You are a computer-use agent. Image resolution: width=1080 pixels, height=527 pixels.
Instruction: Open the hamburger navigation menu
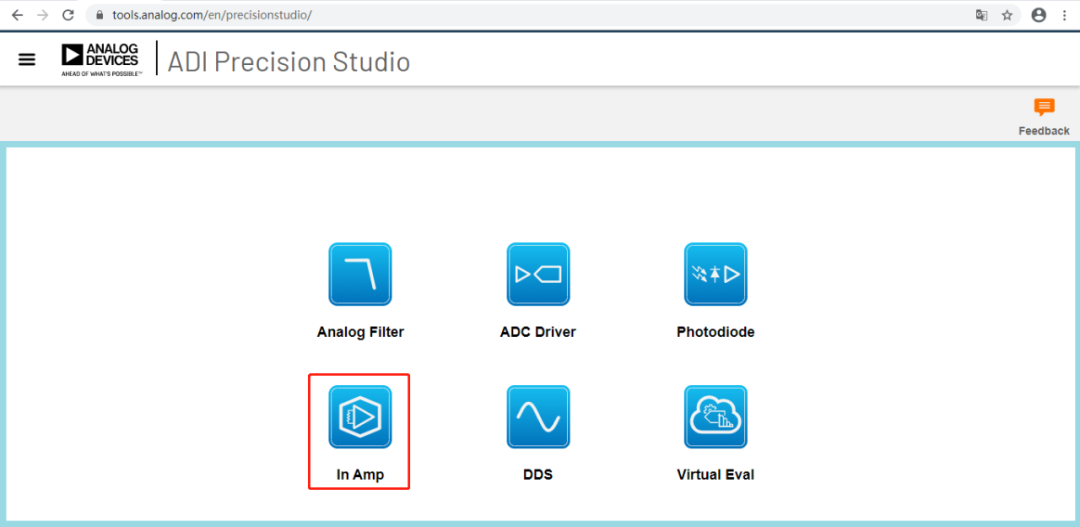click(x=27, y=60)
